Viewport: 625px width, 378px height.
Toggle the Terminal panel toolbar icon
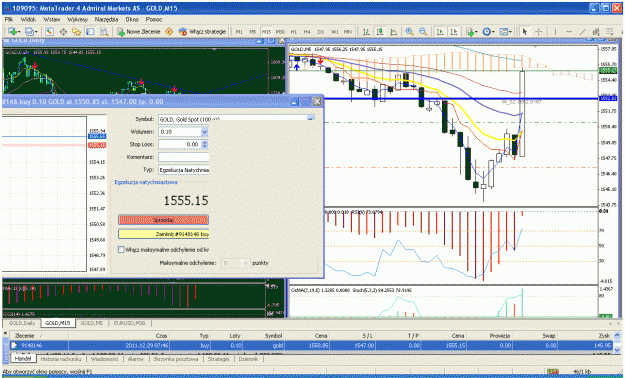[x=90, y=32]
